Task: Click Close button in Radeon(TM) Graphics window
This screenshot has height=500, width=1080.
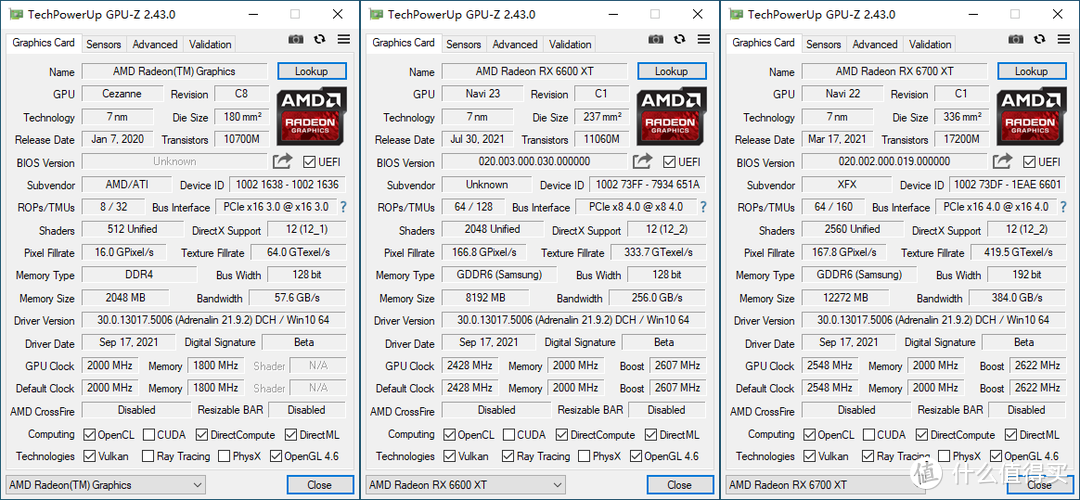Action: 319,485
